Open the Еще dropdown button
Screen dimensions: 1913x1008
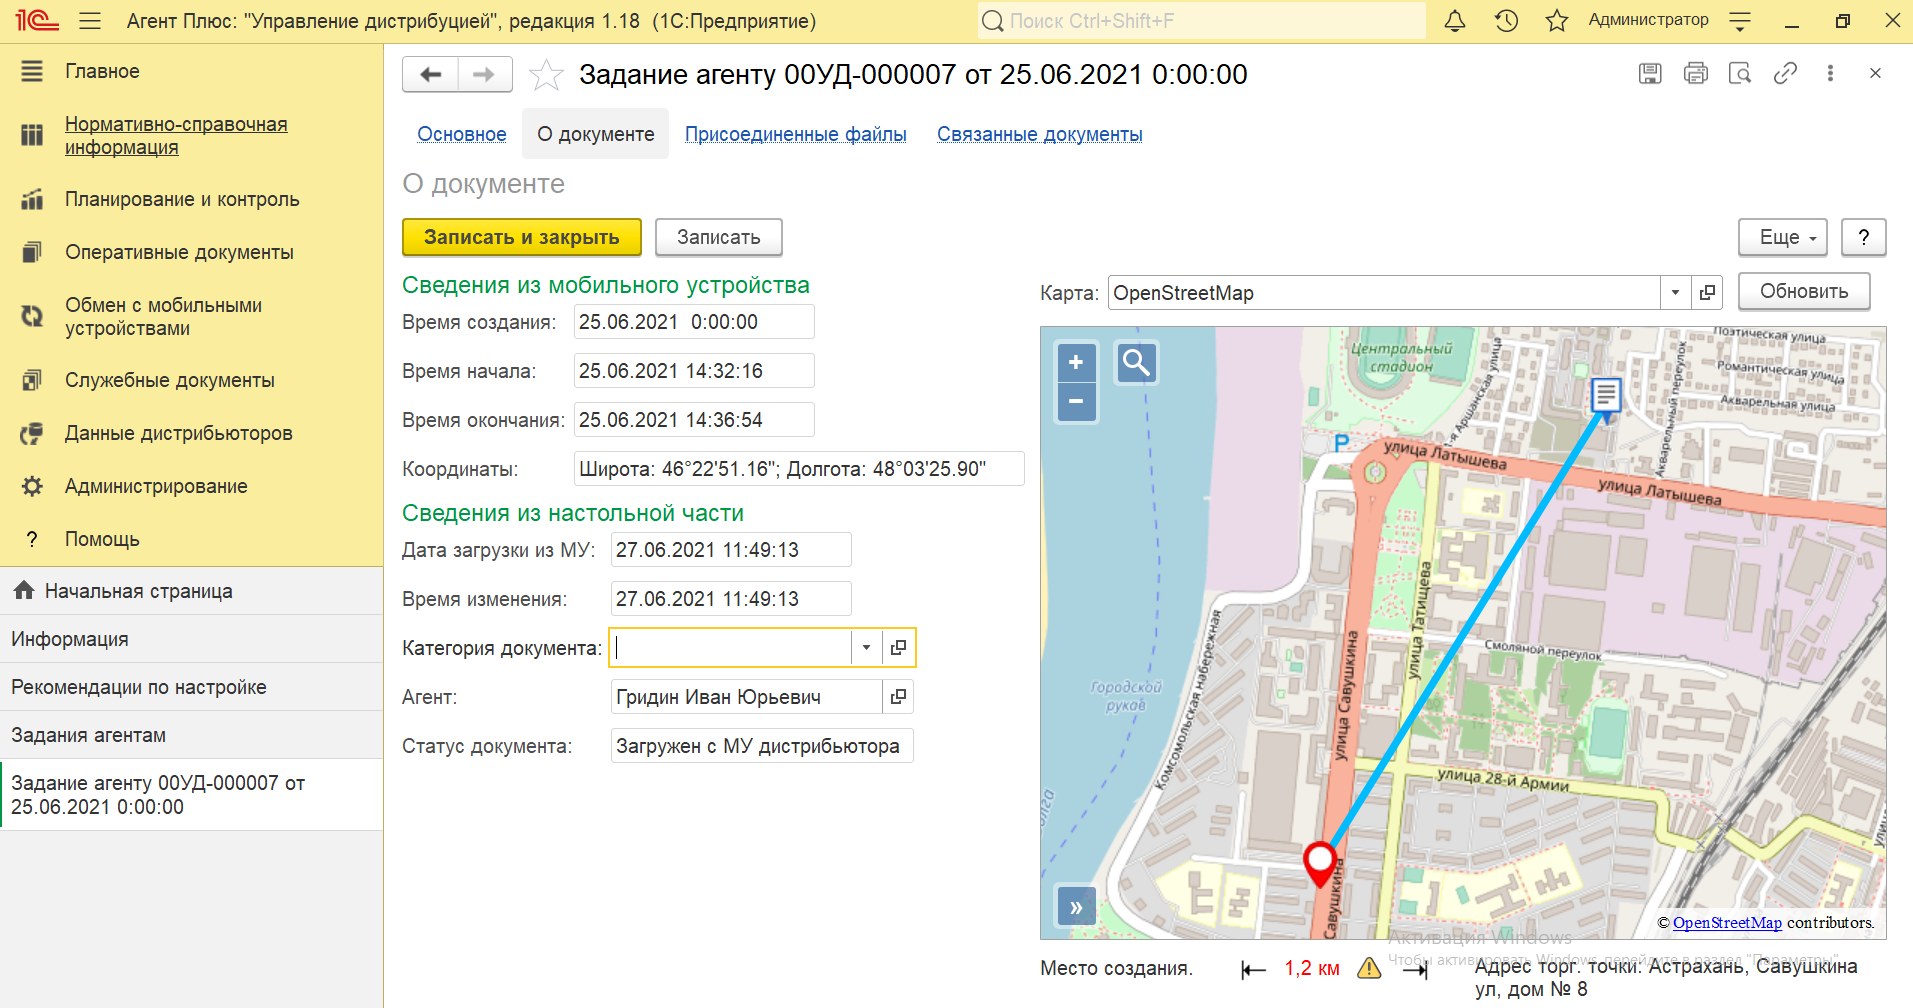(1783, 237)
